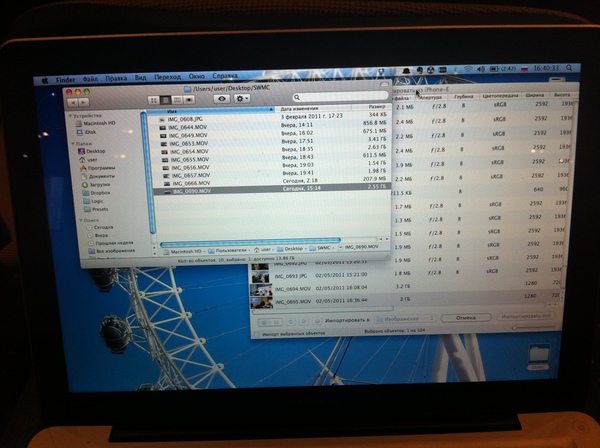Open Desktop folder in the sidebar

pyautogui.click(x=92, y=151)
